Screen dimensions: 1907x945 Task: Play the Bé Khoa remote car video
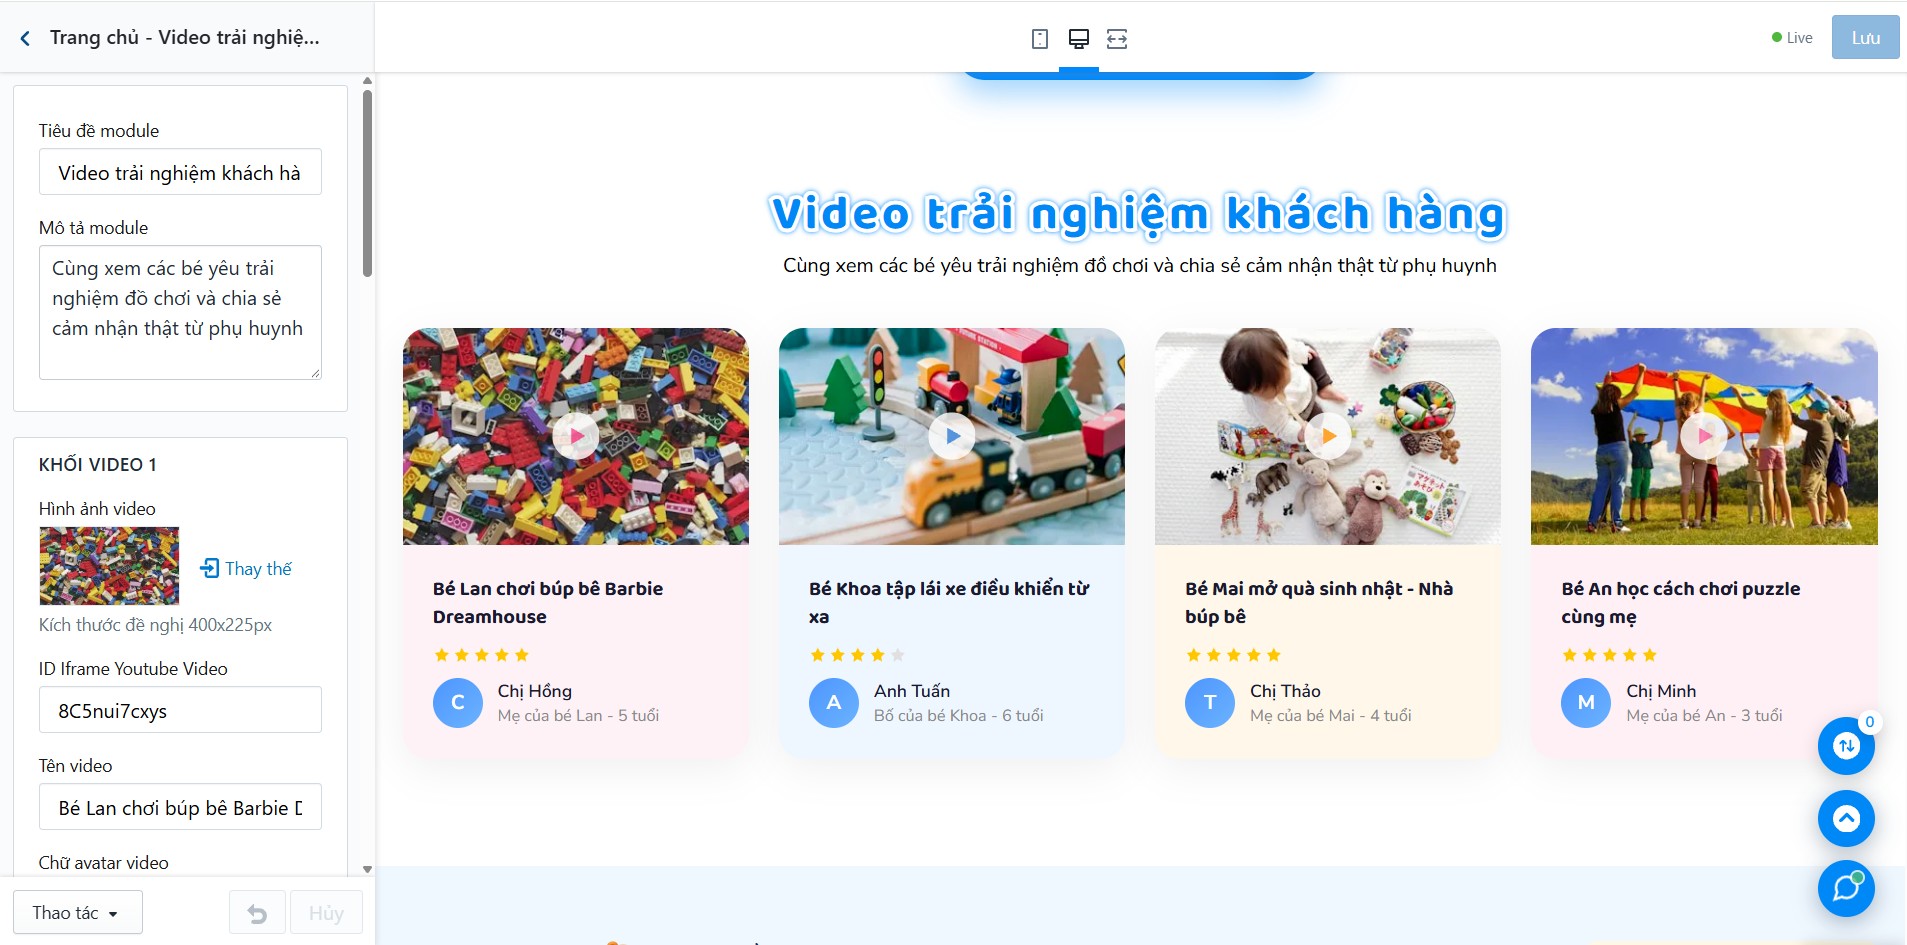pyautogui.click(x=952, y=436)
